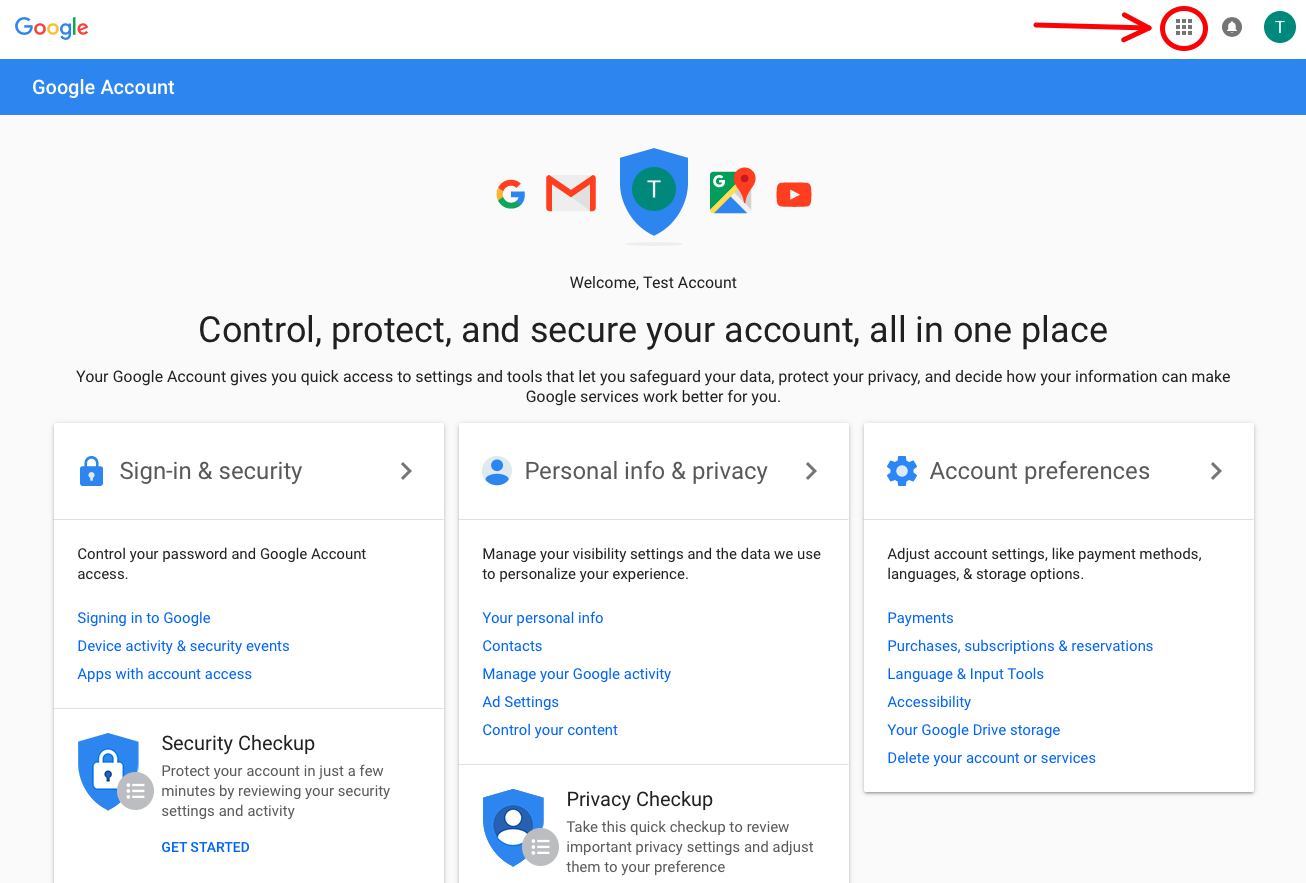Click the Security Checkup shield icon
The height and width of the screenshot is (883, 1306).
coord(108,771)
